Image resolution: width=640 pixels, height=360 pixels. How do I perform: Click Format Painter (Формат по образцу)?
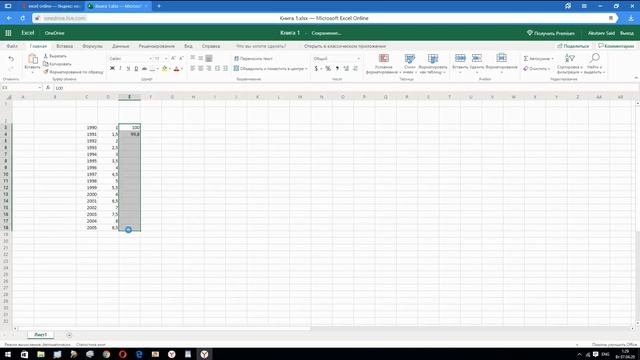pos(73,72)
